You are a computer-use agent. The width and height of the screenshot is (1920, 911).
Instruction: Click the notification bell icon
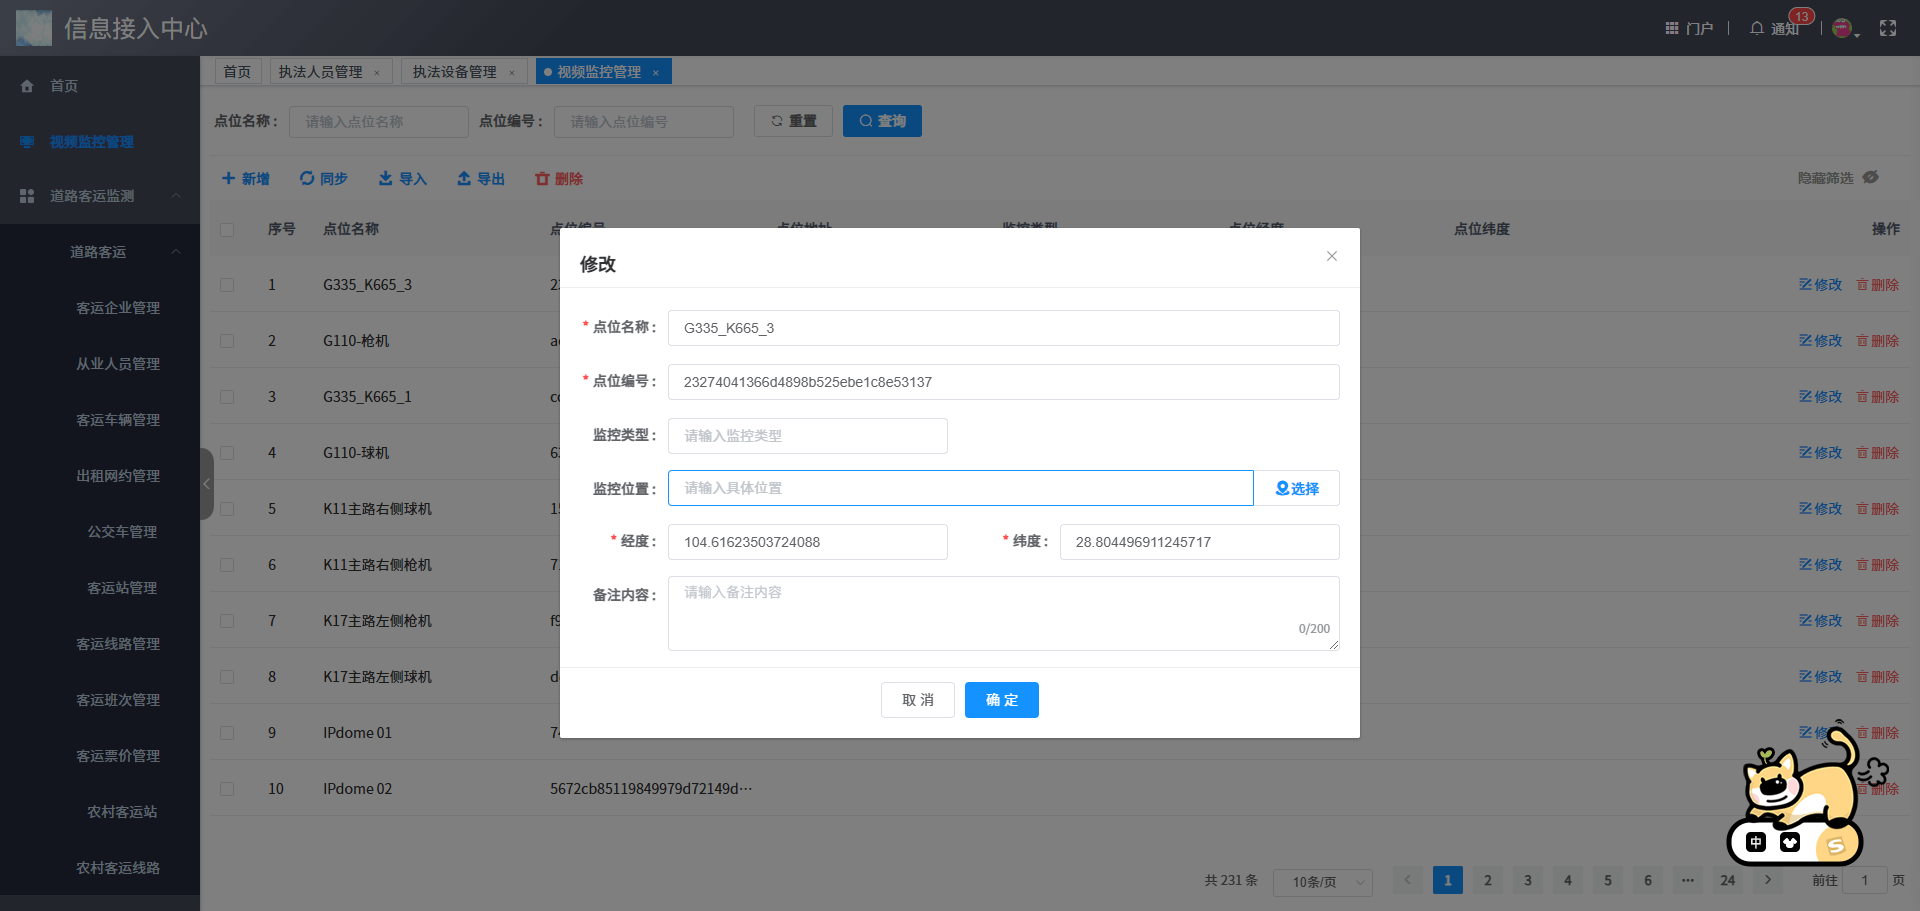tap(1756, 28)
